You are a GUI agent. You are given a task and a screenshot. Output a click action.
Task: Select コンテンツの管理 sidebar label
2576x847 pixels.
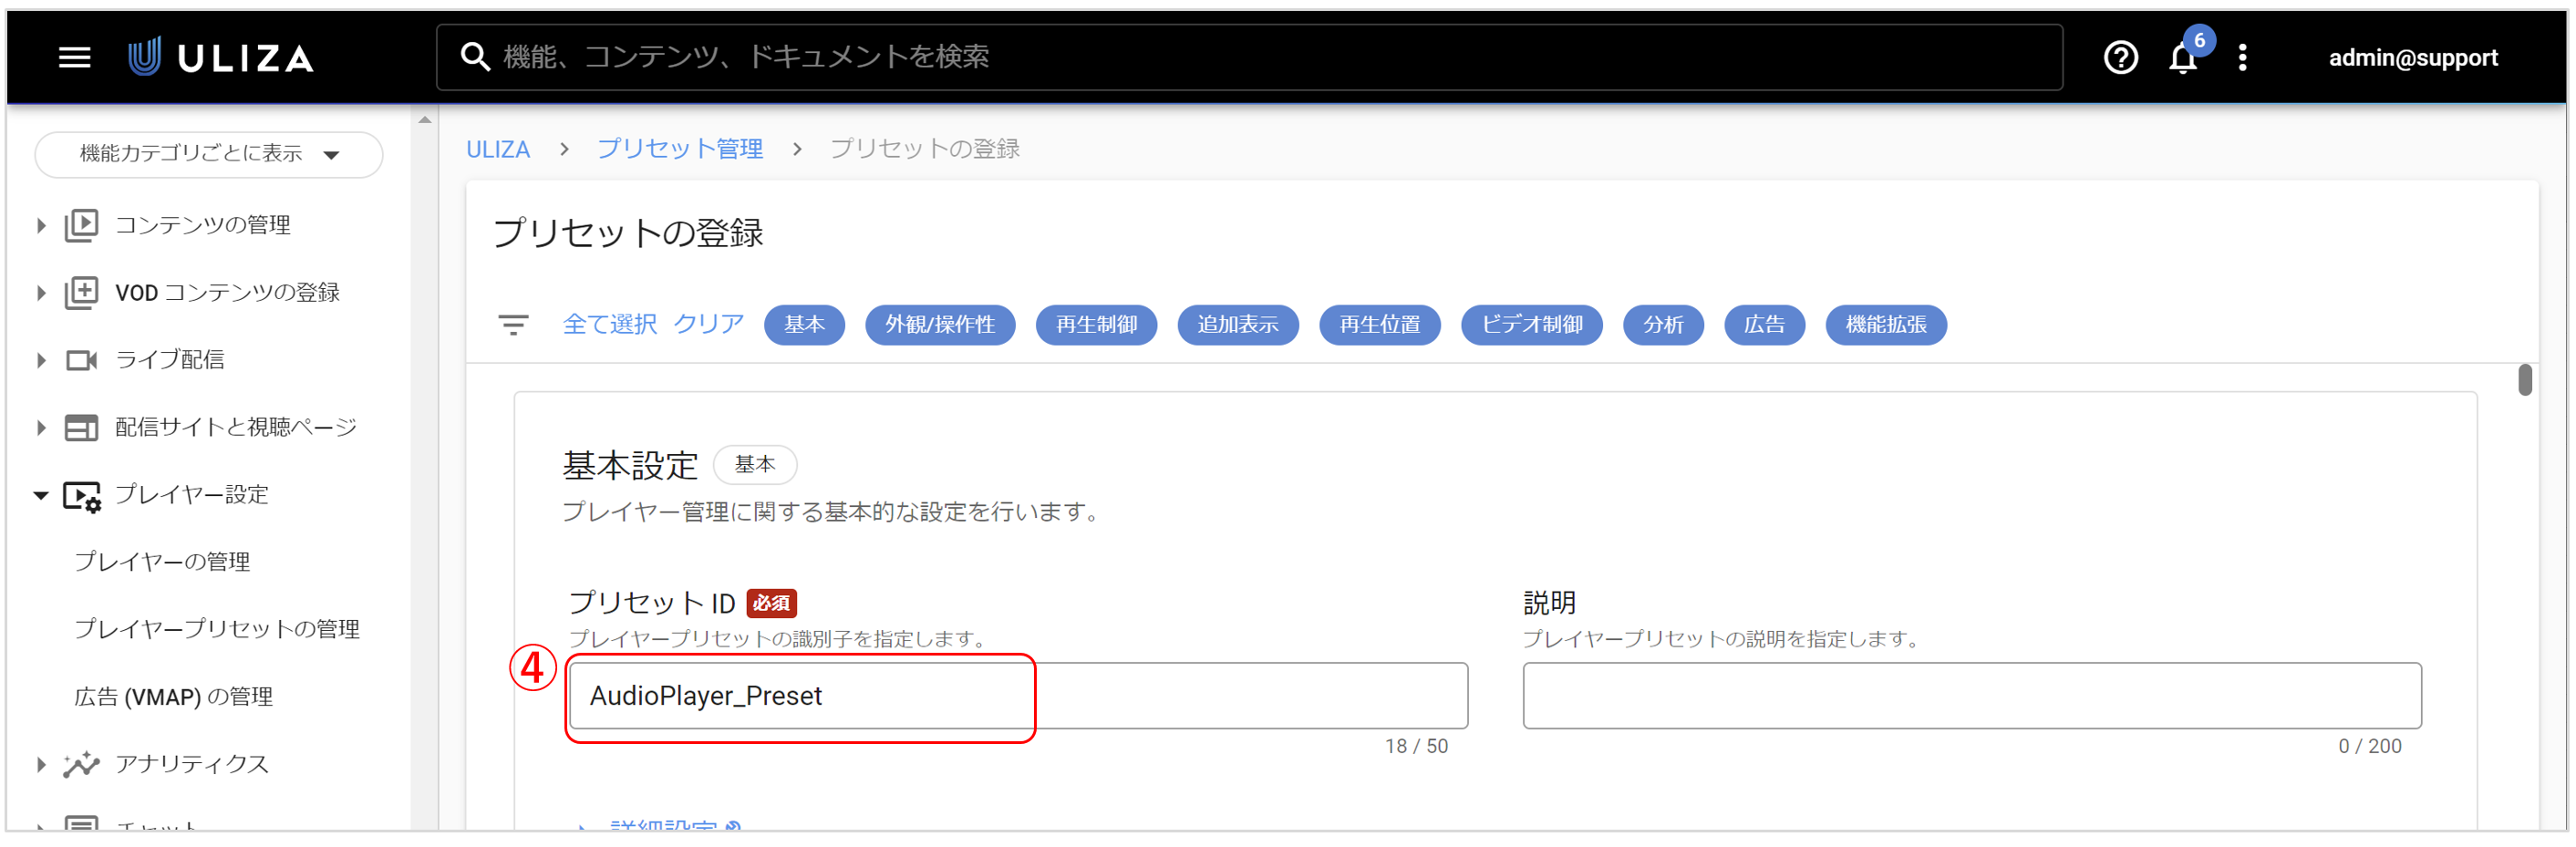pos(203,225)
